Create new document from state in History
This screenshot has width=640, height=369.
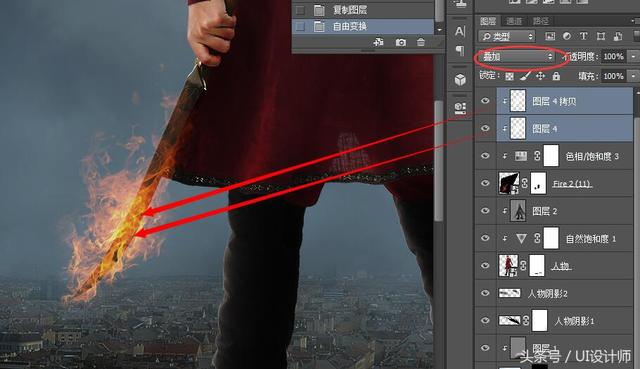(x=378, y=42)
